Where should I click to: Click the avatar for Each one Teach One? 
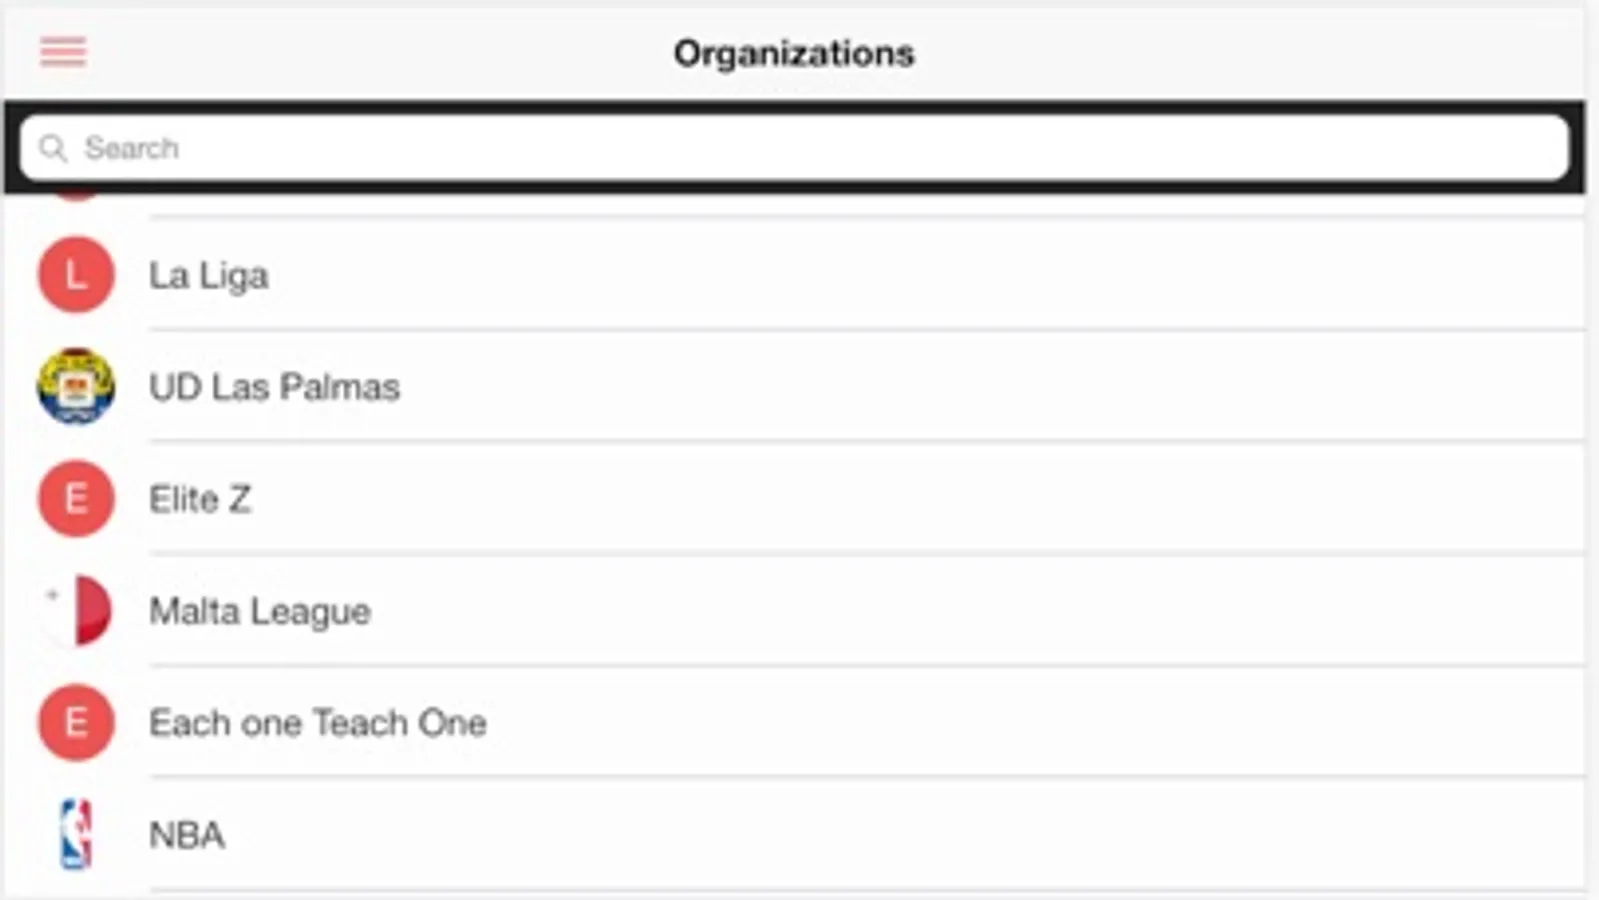[76, 722]
